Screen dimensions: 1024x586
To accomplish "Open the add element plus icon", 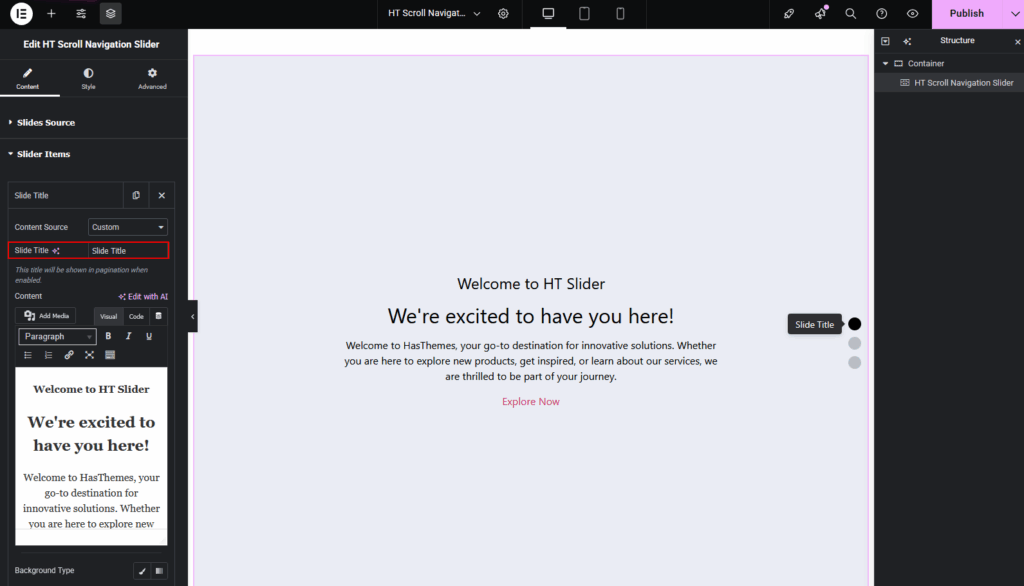I will click(51, 14).
